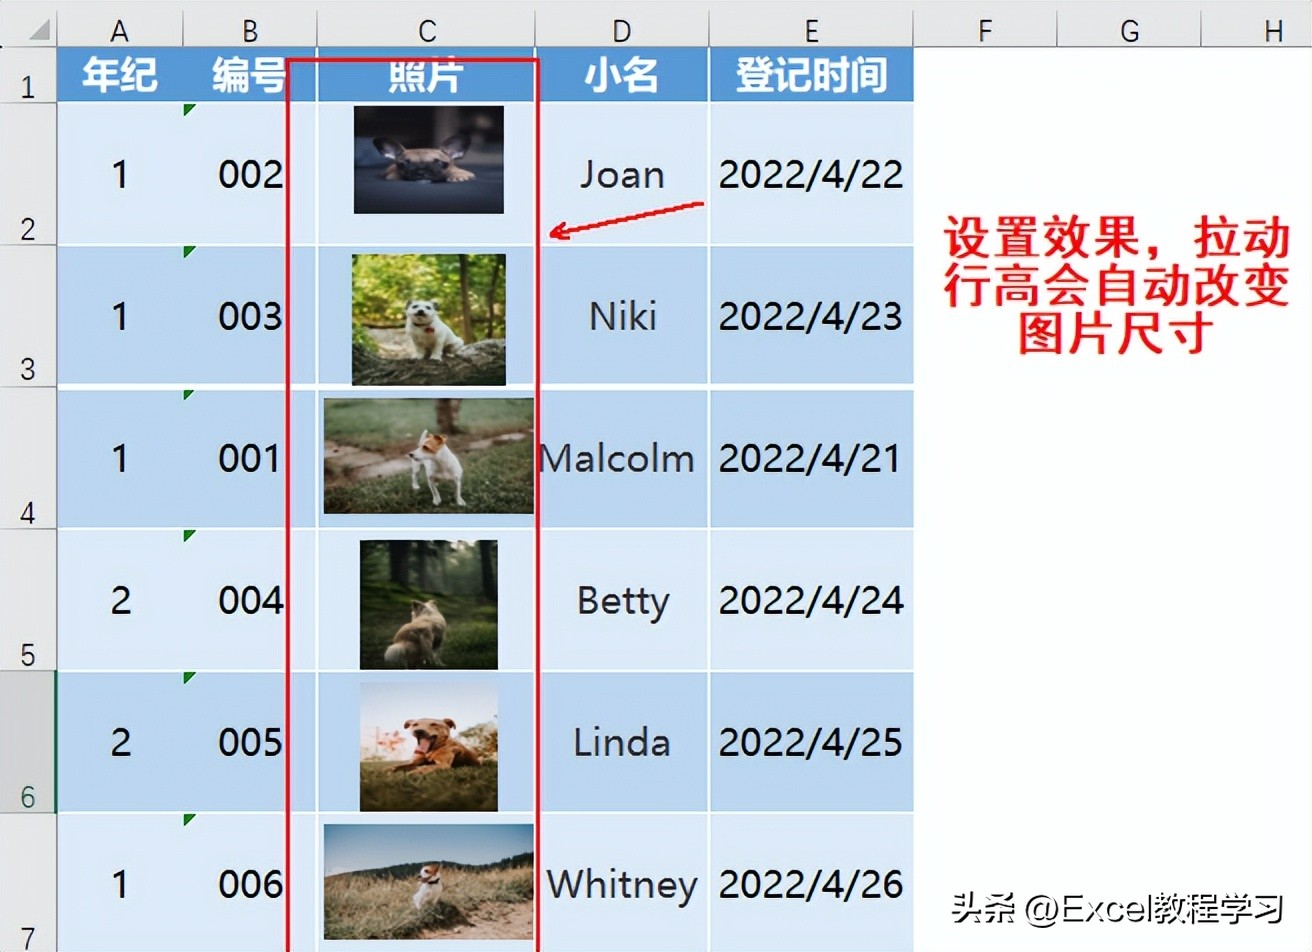
Task: Click date cell 2022/4/26
Action: pos(811,884)
